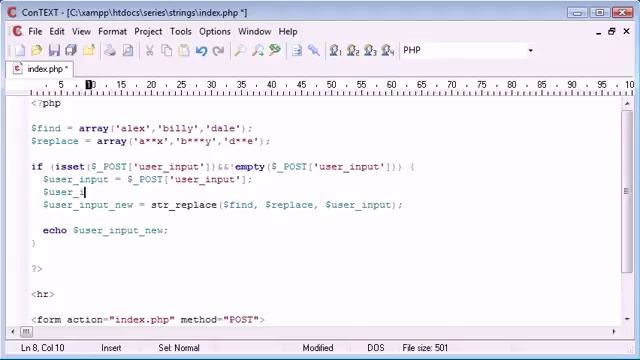The height and width of the screenshot is (360, 640).
Task: Click the '<?php' opening tag line
Action: (46, 103)
